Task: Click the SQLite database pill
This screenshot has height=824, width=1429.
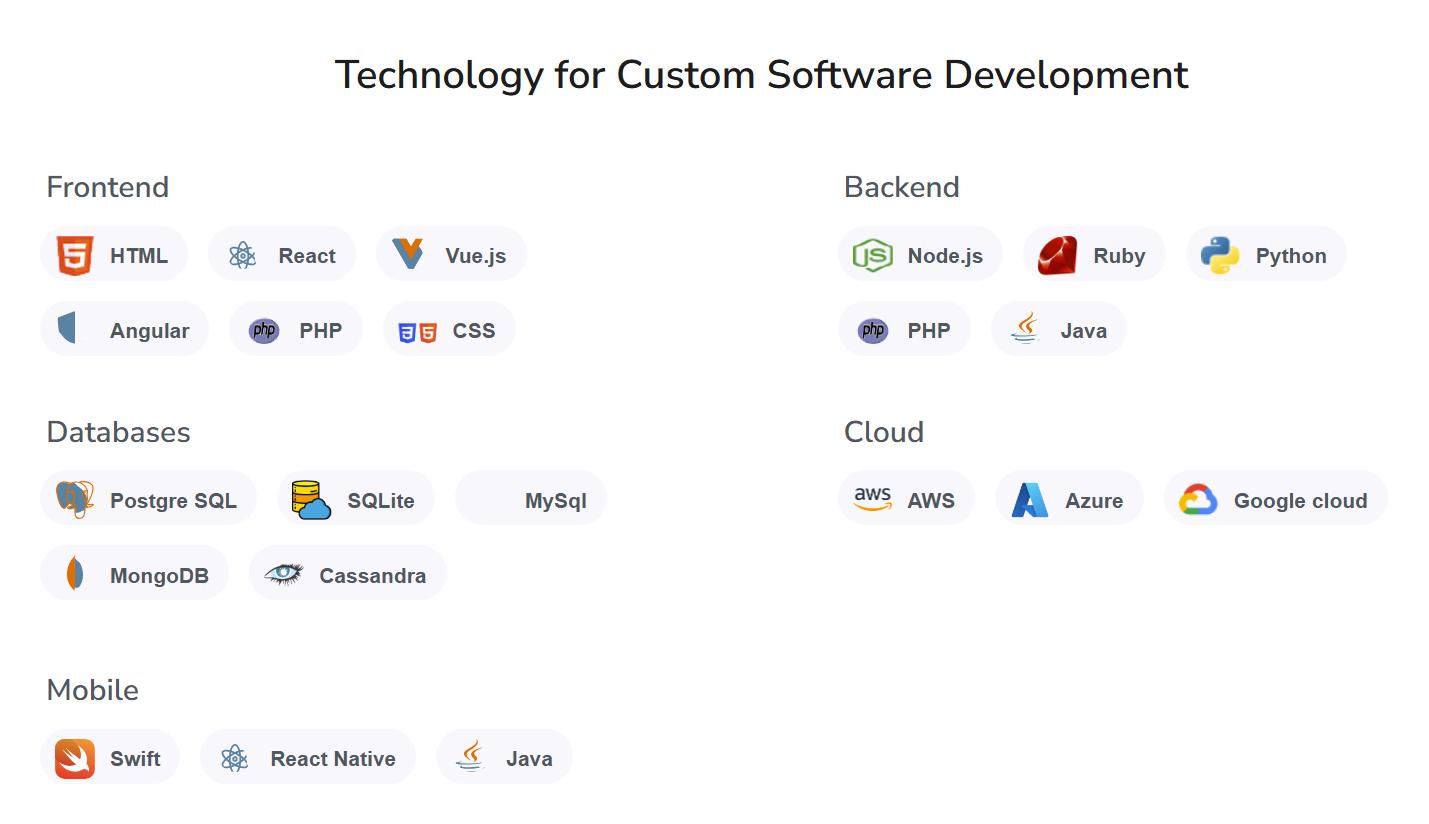Action: 356,500
